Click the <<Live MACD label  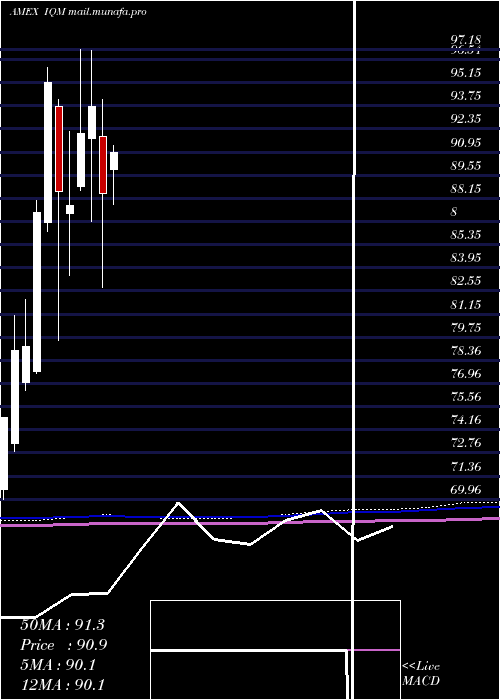(x=421, y=673)
